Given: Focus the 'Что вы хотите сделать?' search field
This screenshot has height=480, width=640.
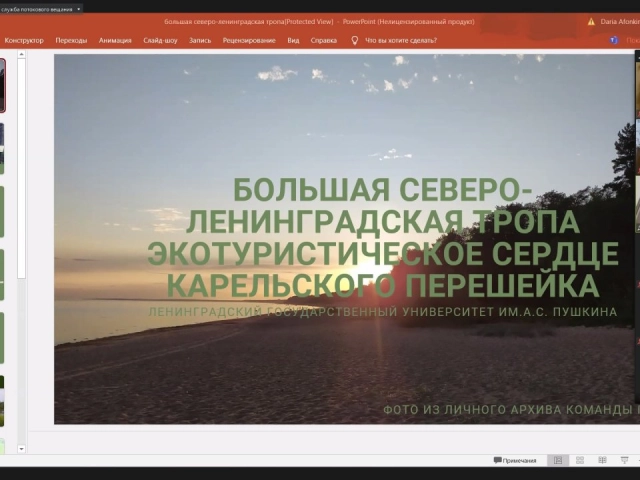Looking at the screenshot, I should tap(401, 40).
